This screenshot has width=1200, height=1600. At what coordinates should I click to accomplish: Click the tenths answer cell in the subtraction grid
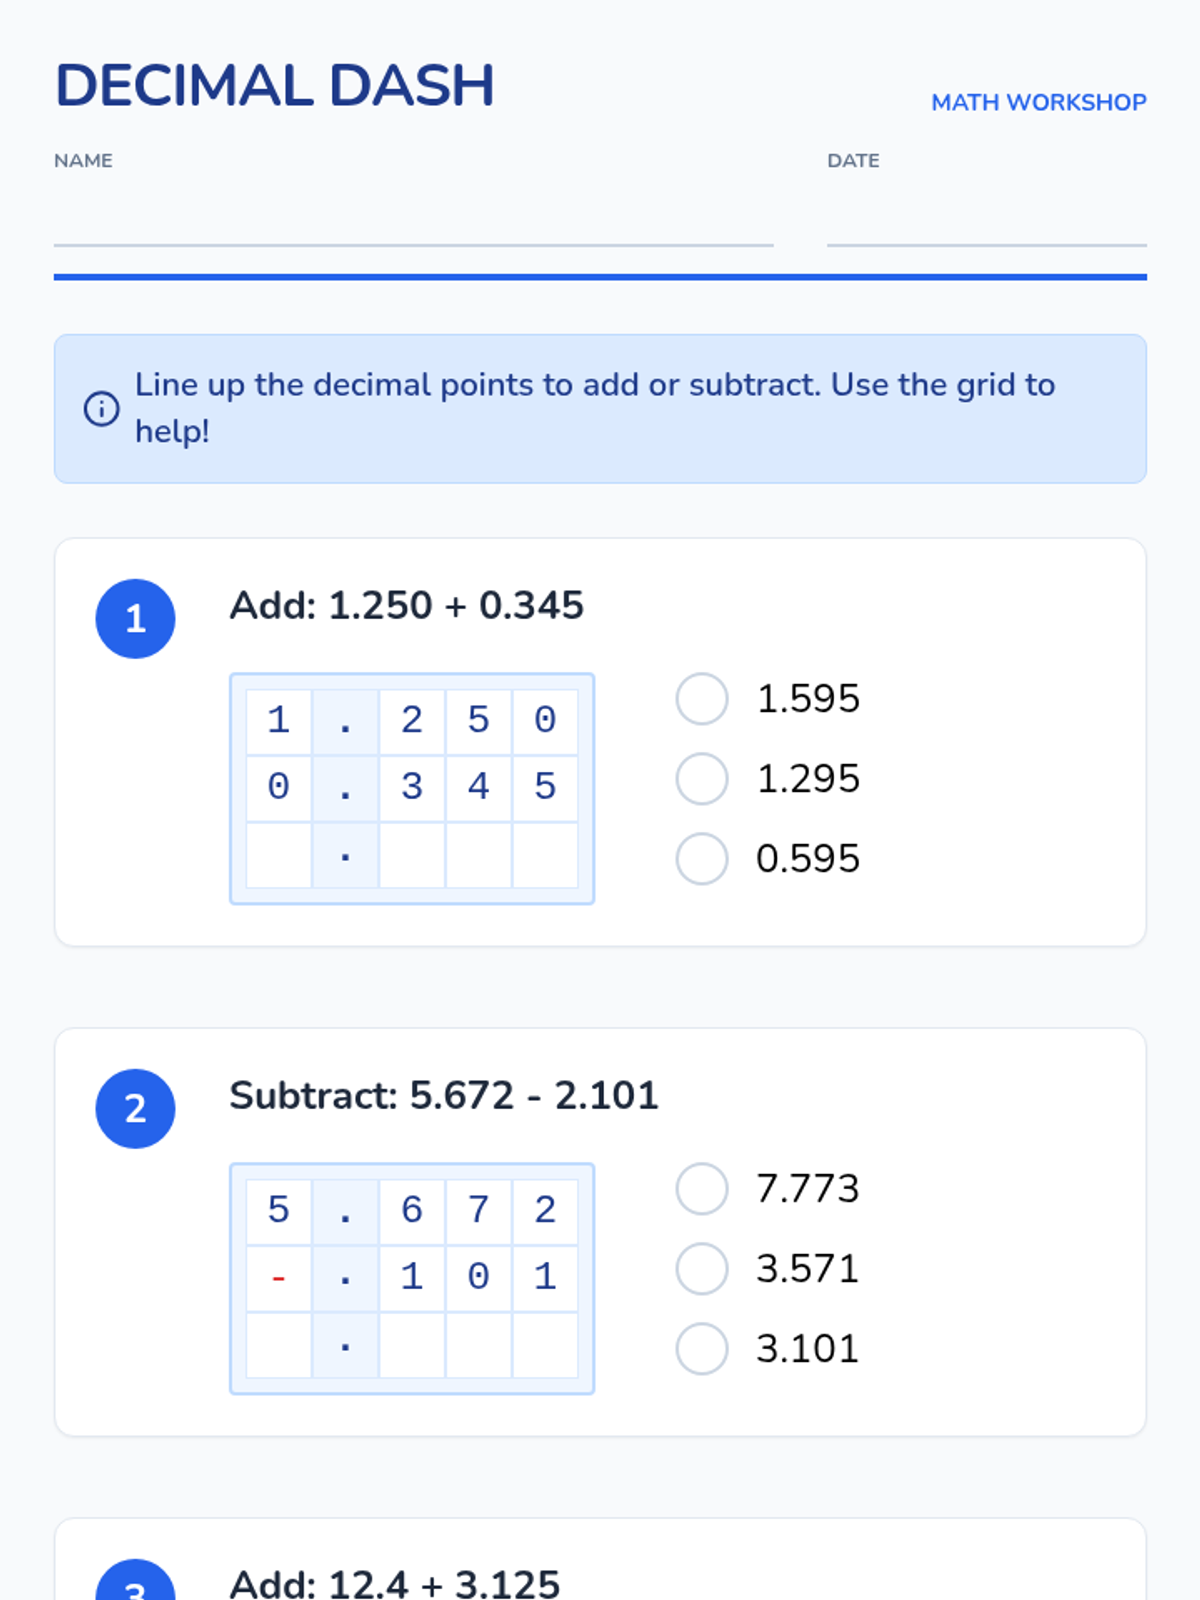[x=412, y=1346]
